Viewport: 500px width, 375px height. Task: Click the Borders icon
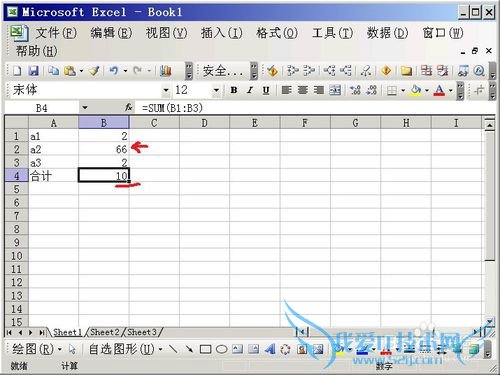[x=392, y=90]
